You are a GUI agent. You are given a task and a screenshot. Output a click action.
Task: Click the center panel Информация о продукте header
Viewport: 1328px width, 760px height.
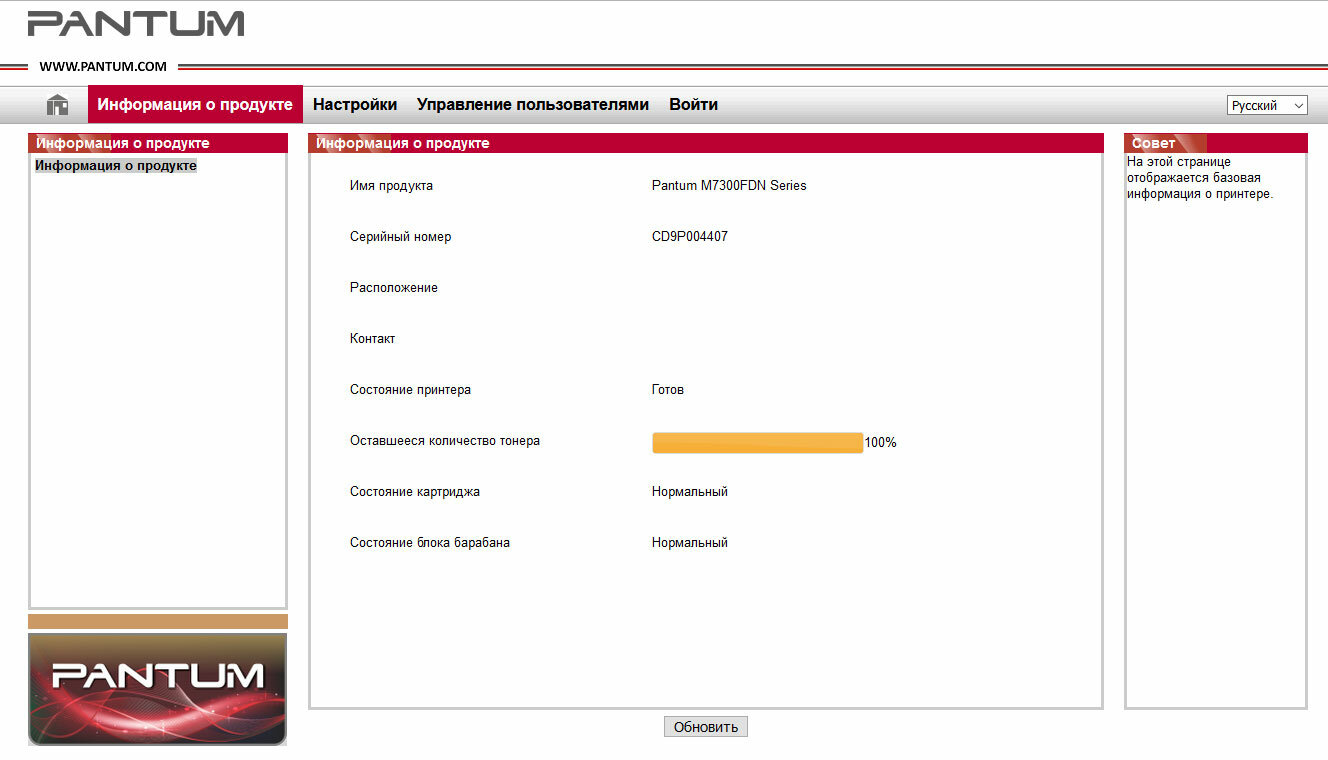[x=706, y=143]
